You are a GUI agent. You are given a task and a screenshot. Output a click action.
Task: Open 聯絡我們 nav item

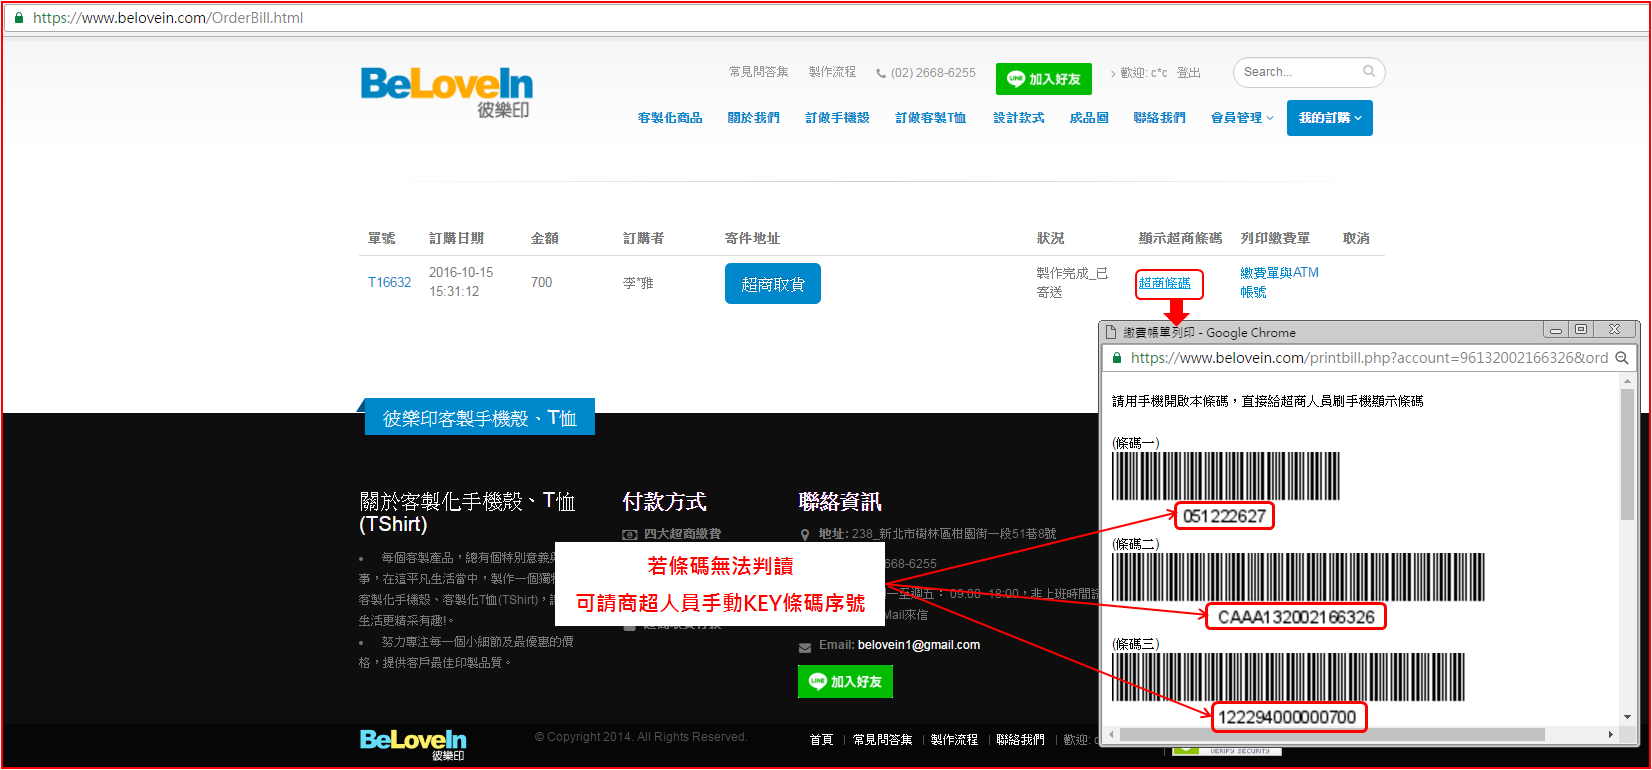click(1160, 118)
